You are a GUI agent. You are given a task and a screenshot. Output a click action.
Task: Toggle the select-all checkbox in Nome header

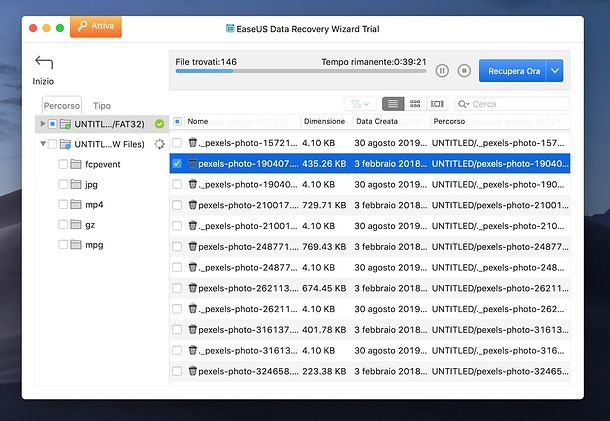[x=177, y=121]
